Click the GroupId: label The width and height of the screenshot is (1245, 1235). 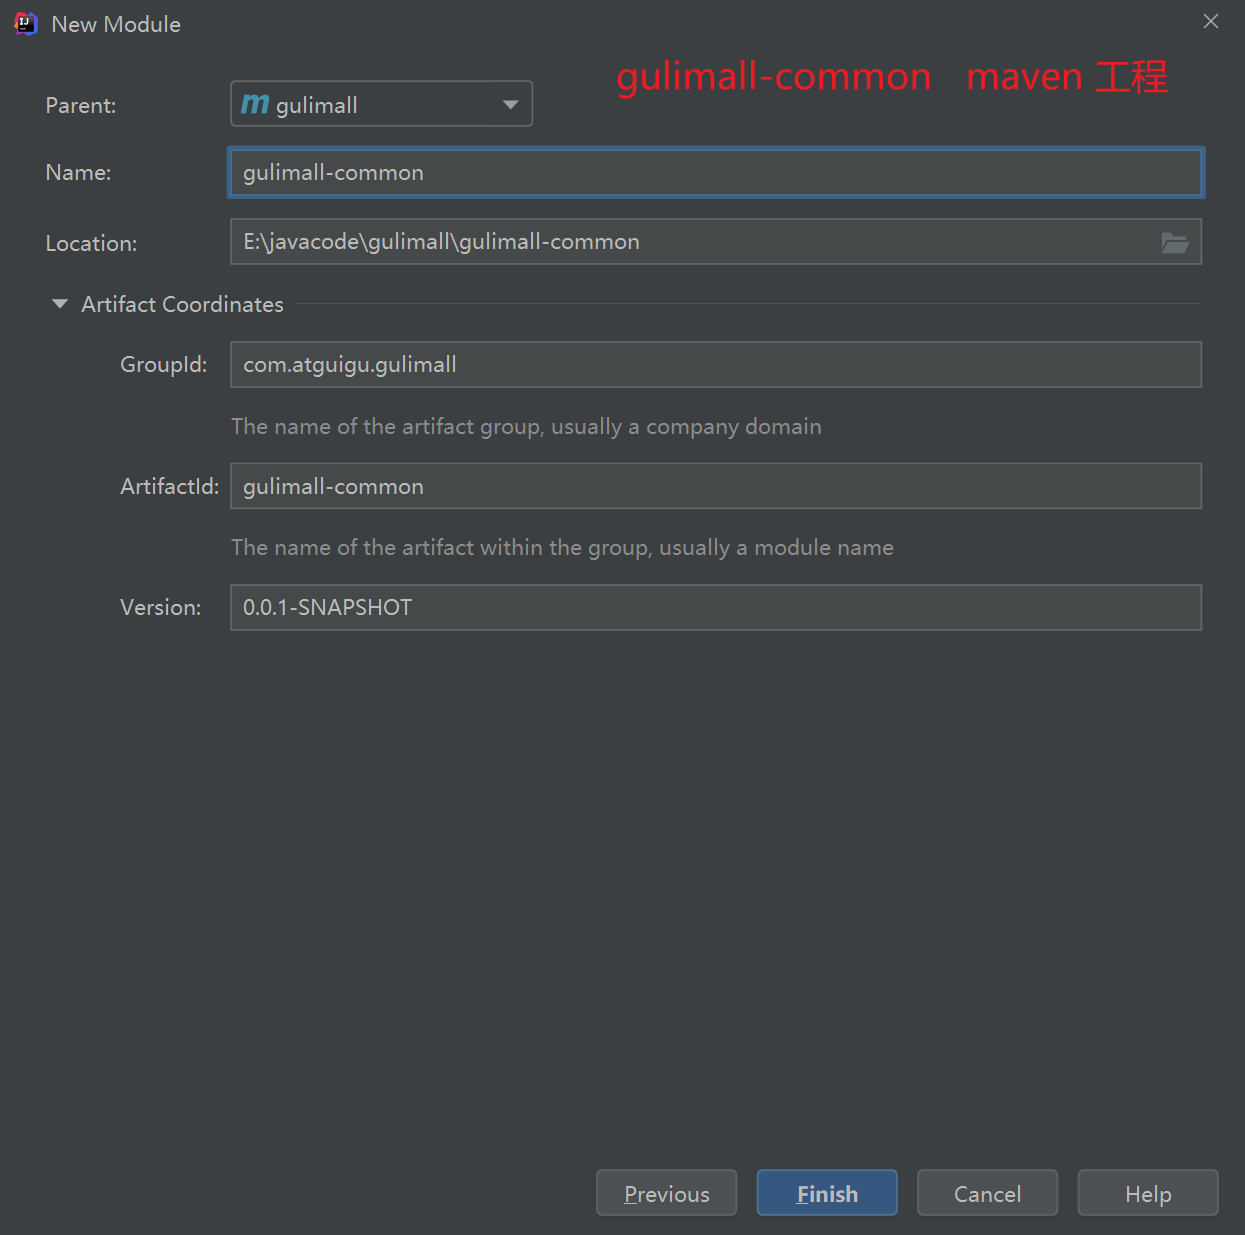click(164, 364)
